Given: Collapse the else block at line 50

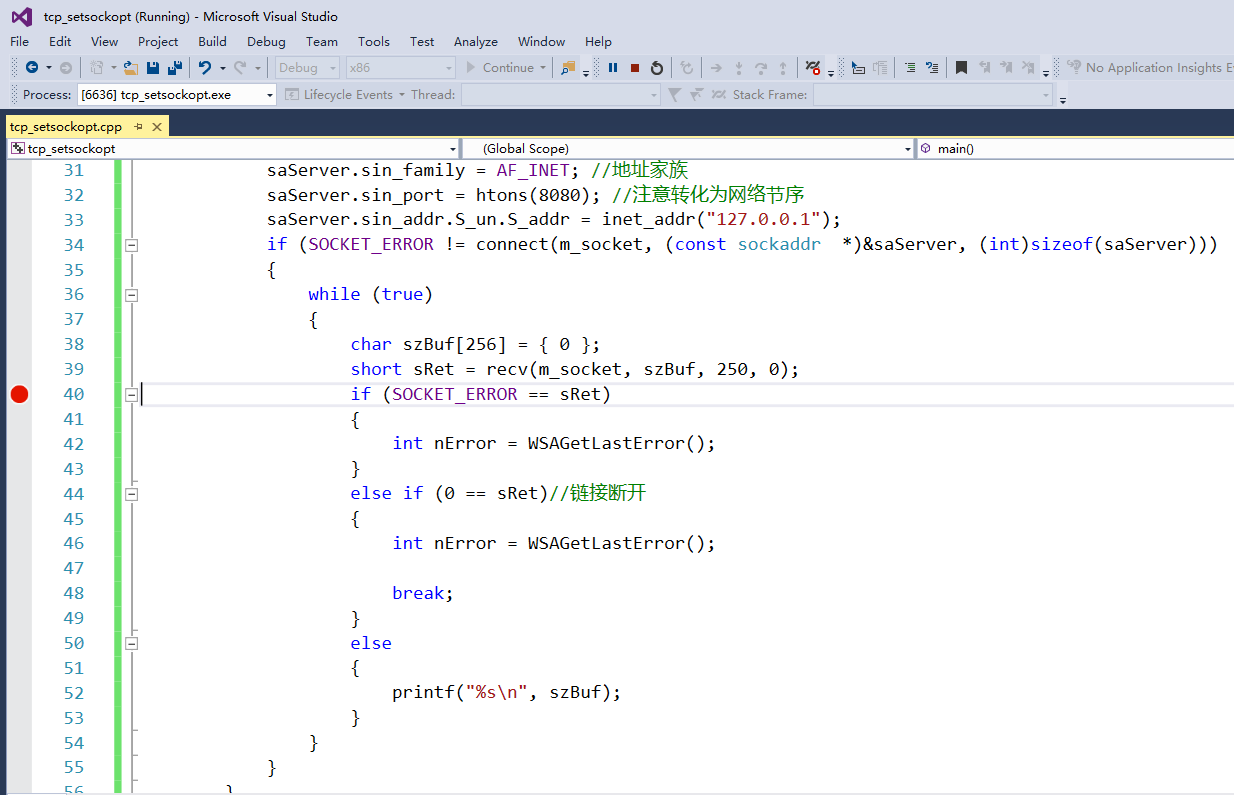Looking at the screenshot, I should click(131, 643).
